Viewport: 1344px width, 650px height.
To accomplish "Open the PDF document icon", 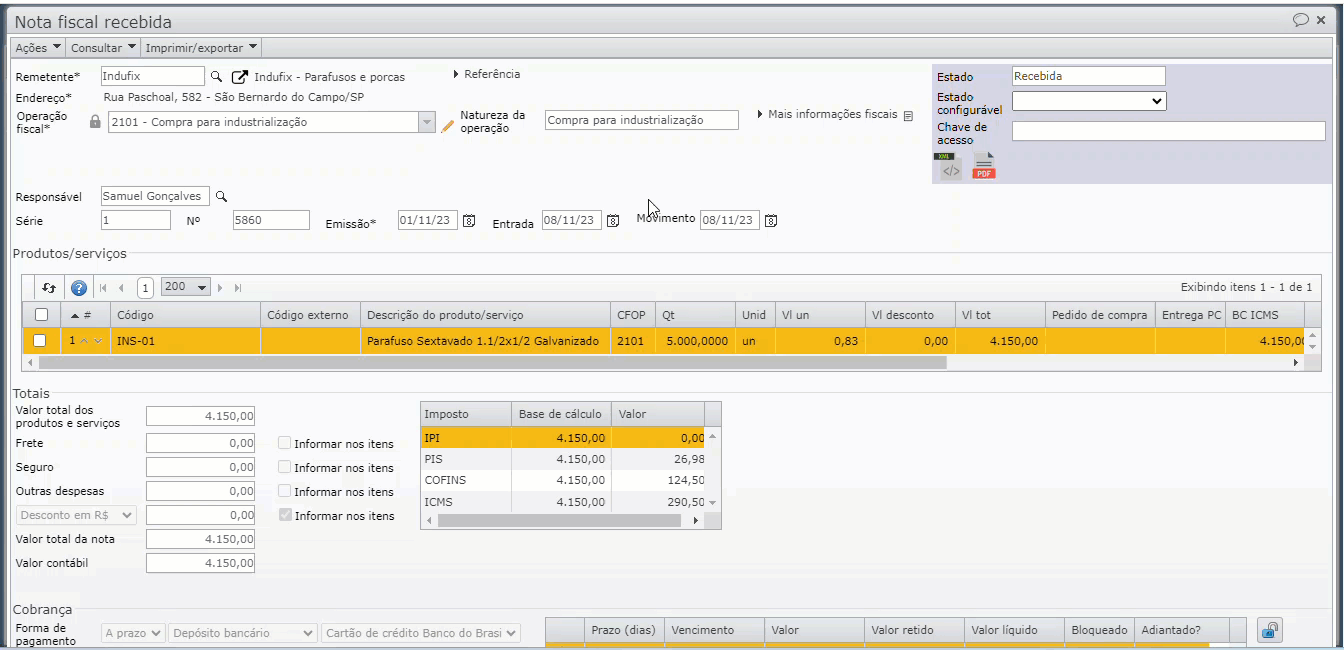I will [984, 167].
